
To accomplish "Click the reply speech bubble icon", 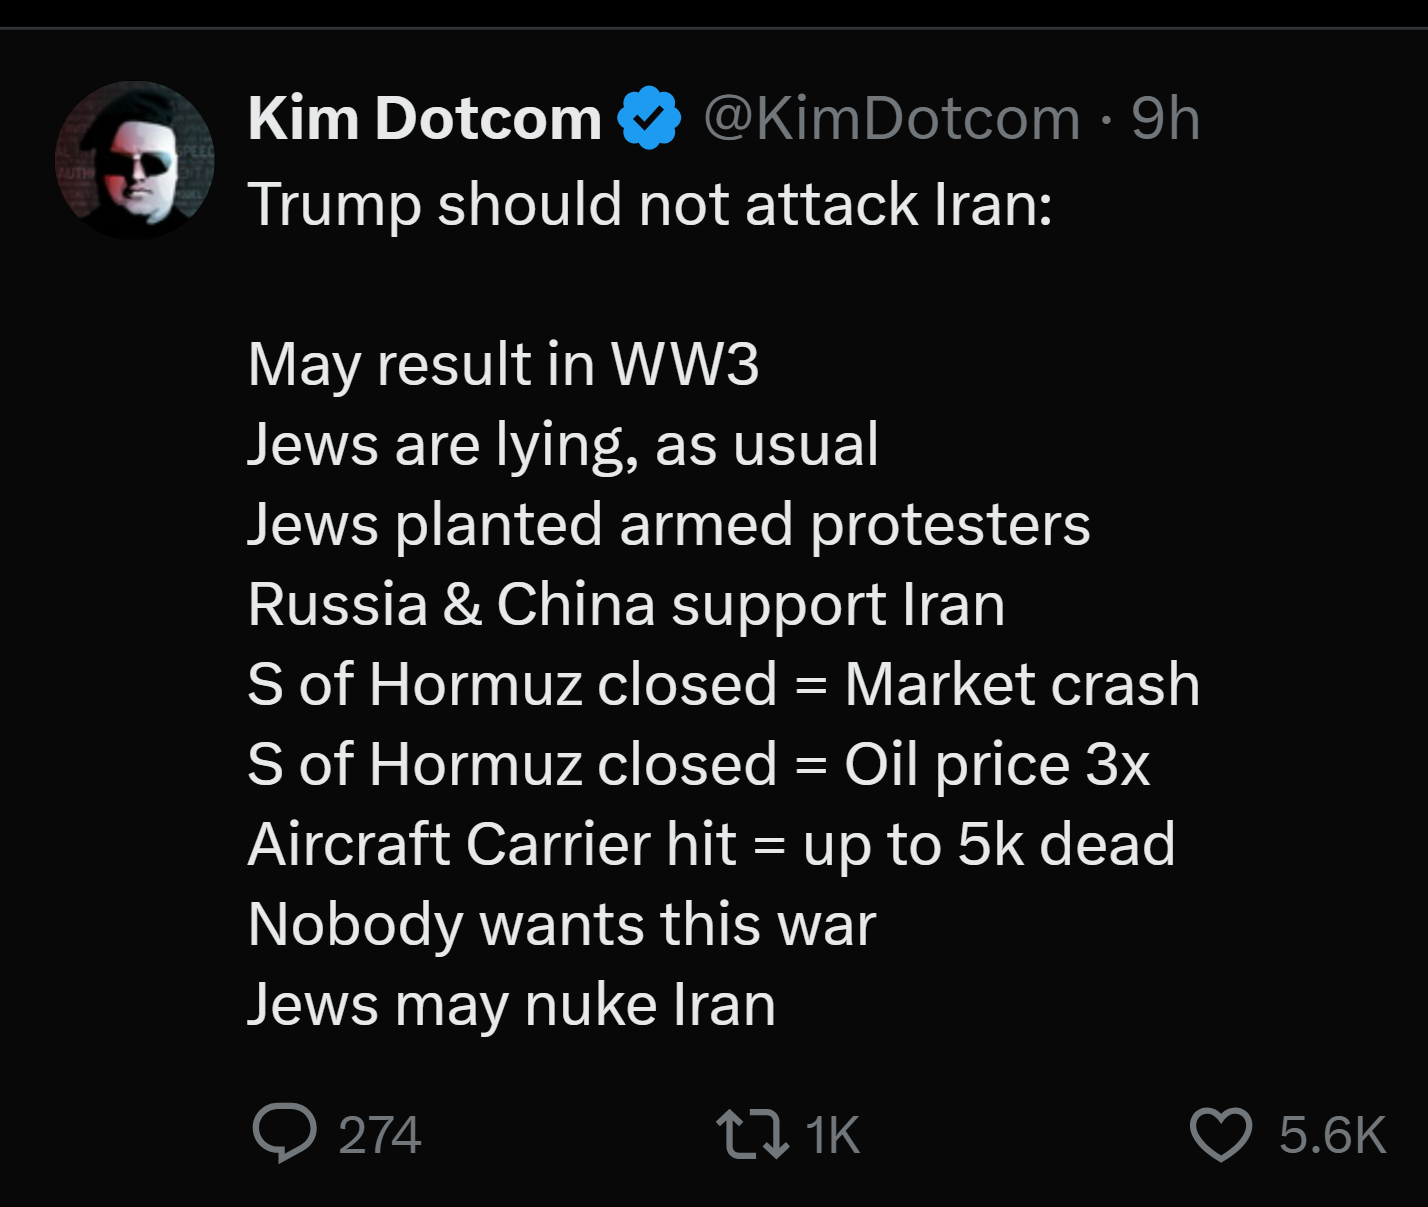I will 284,1134.
